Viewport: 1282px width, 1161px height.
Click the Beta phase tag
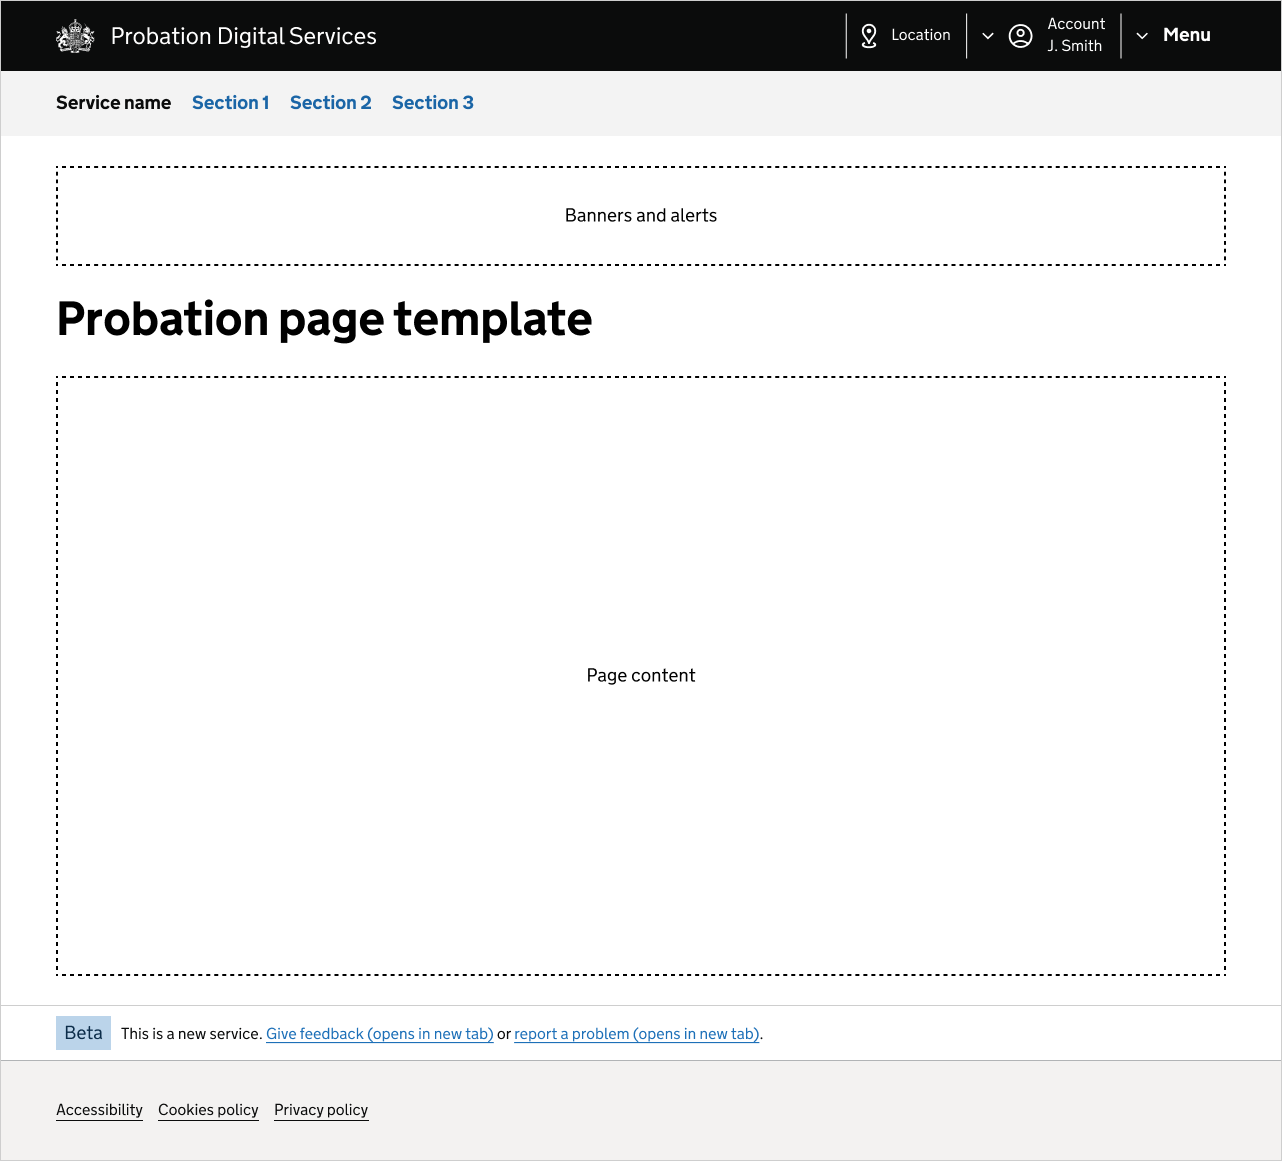(83, 1033)
